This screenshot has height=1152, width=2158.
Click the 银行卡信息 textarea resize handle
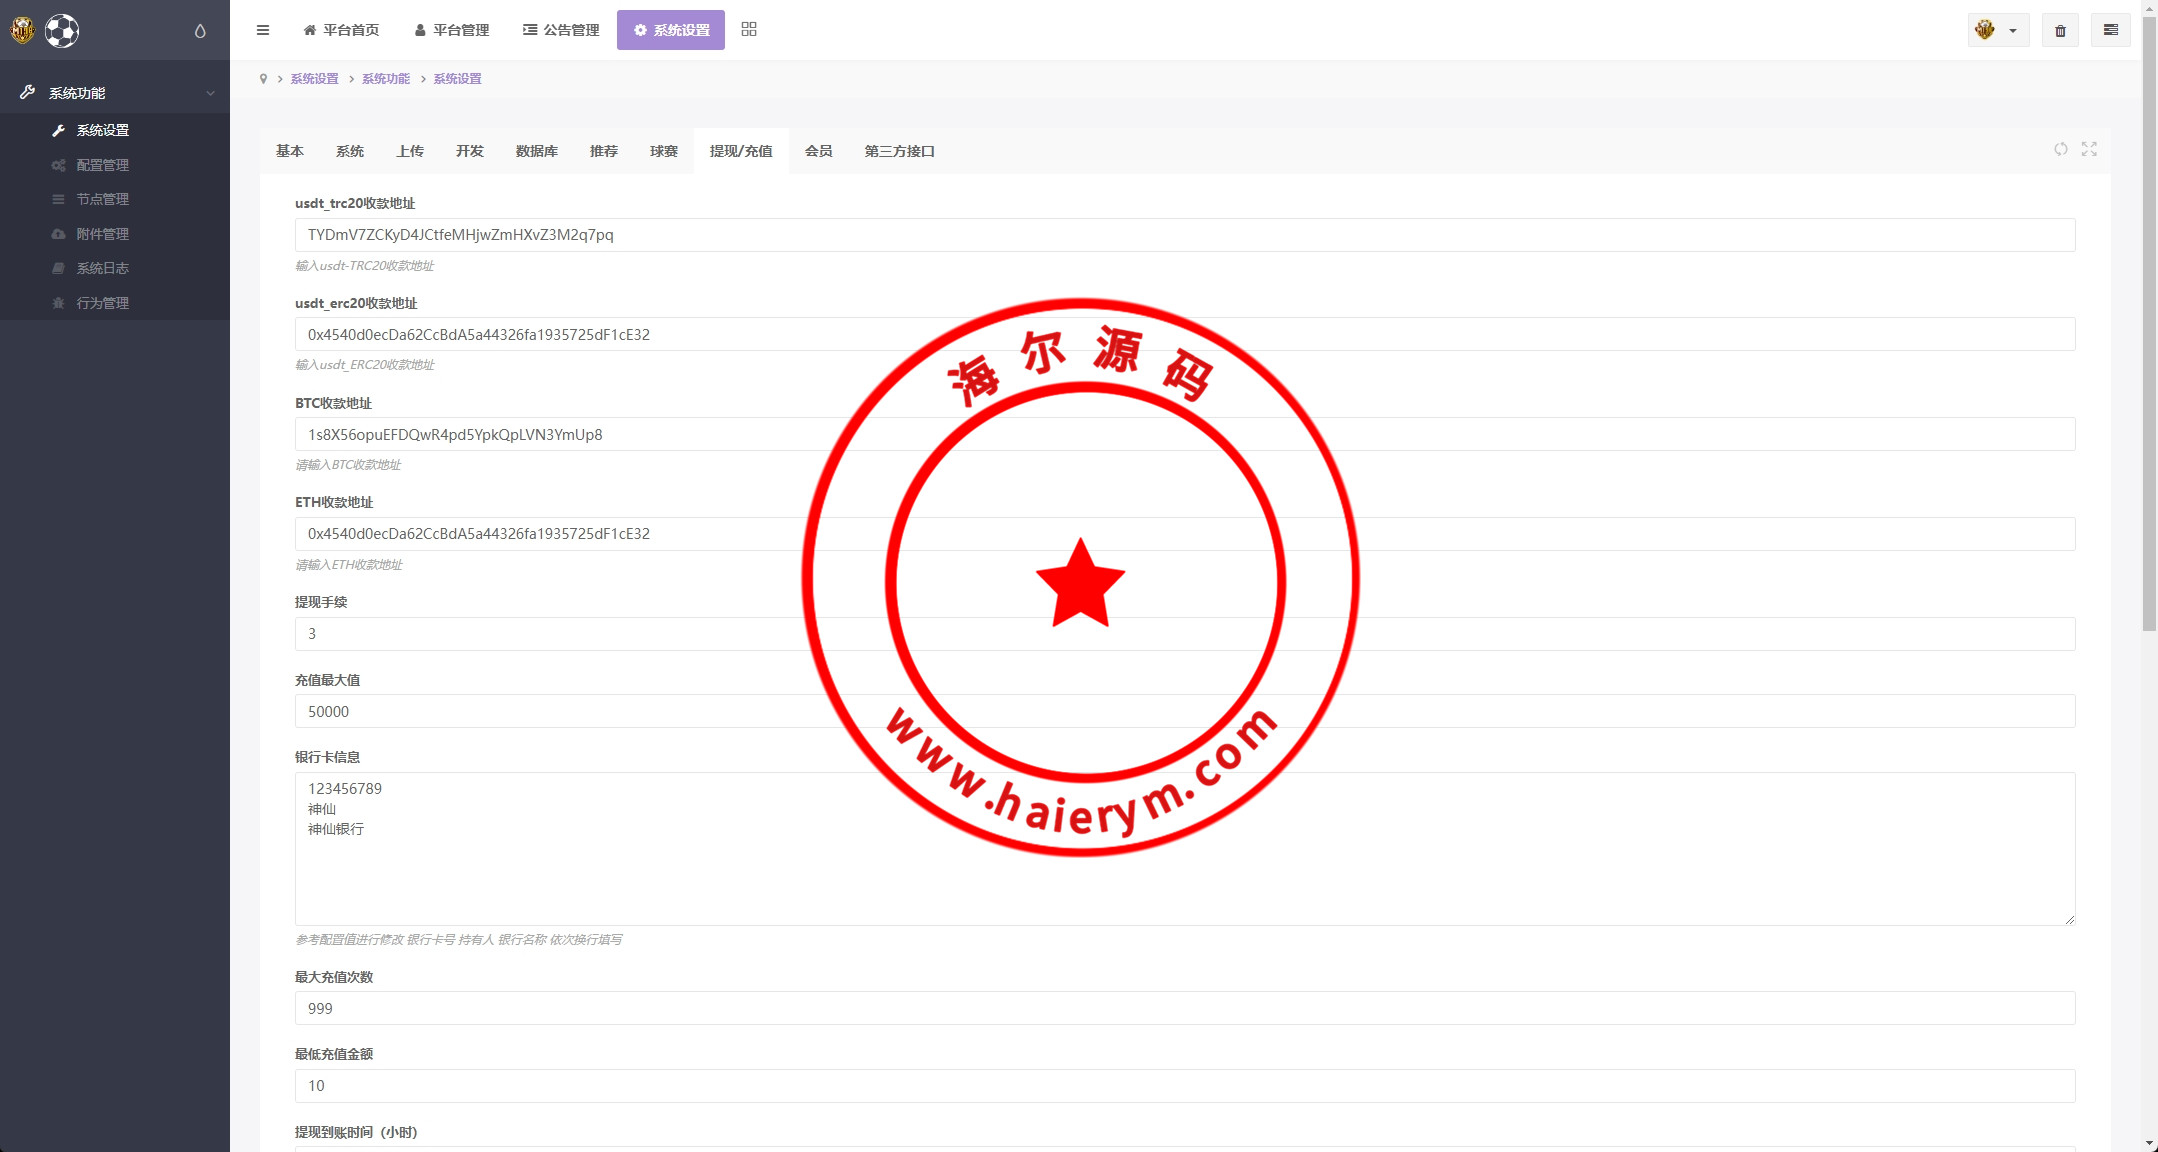(x=2069, y=919)
